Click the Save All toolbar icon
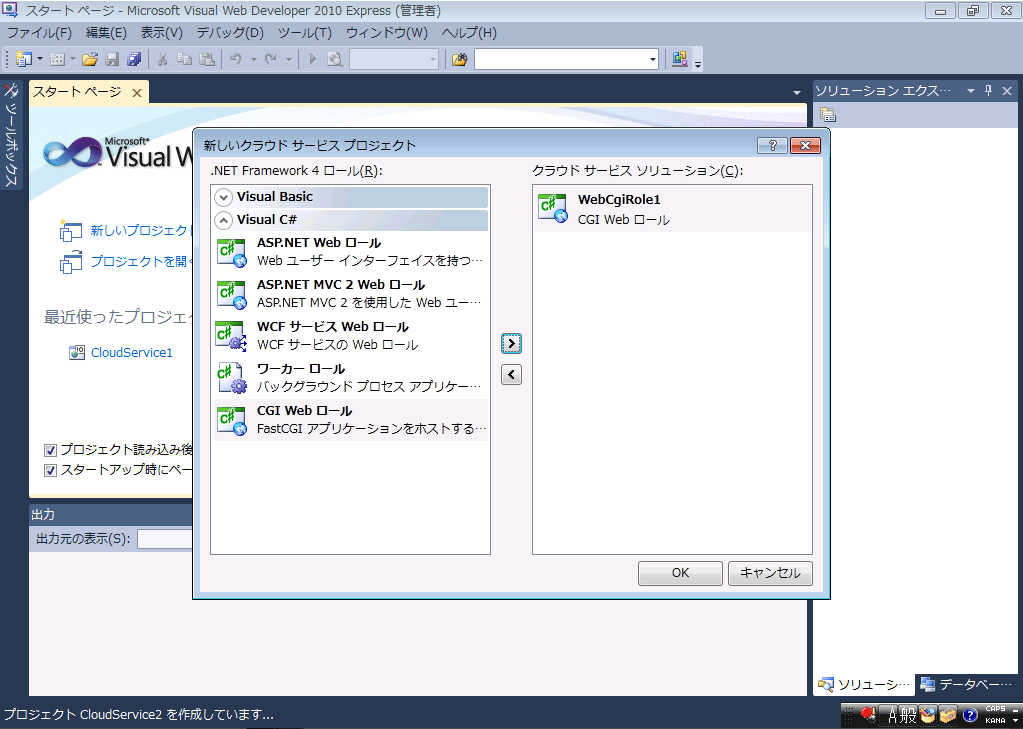Screen dimensions: 1023x729 click(134, 59)
